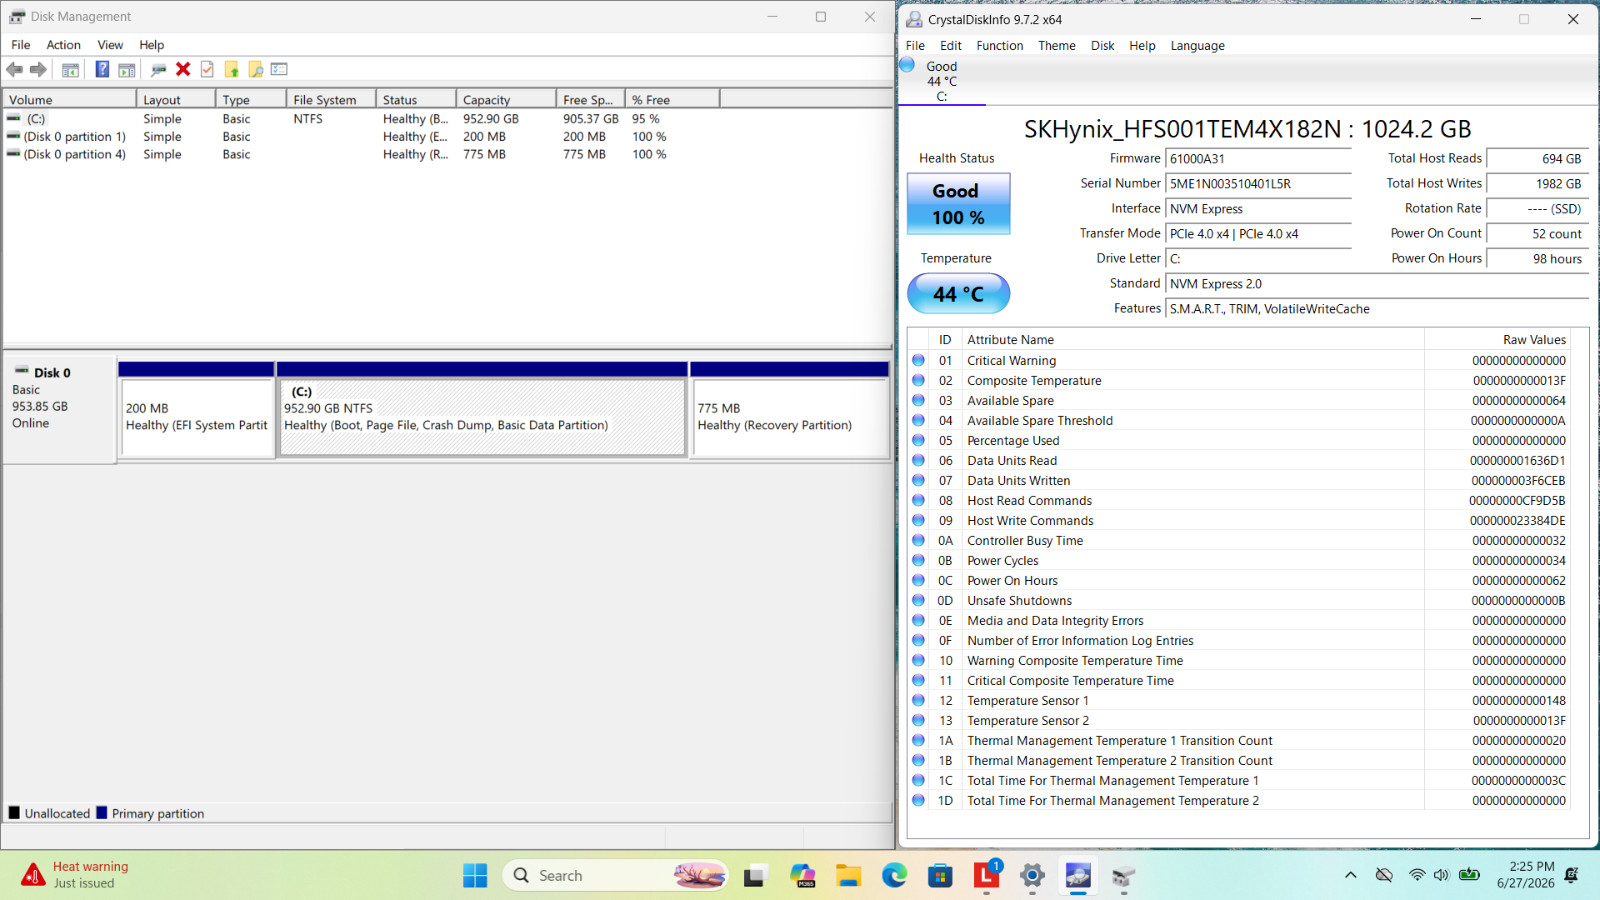1600x900 pixels.
Task: Click the Good 100 % health status button
Action: pyautogui.click(x=958, y=204)
